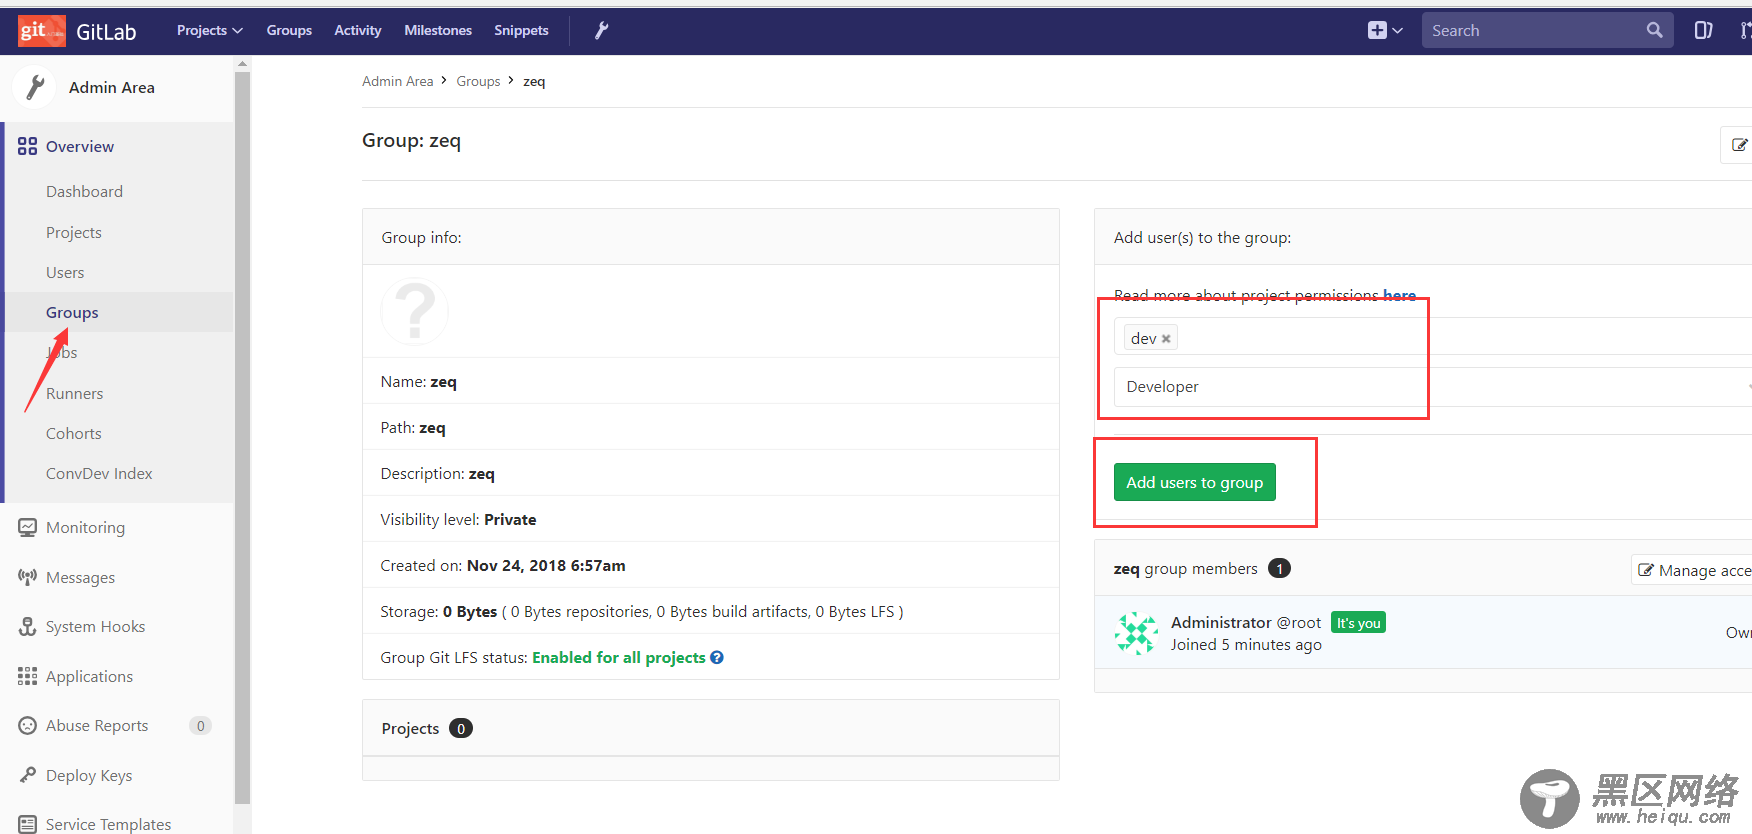
Task: Click the Overview grid icon in sidebar
Action: point(27,146)
